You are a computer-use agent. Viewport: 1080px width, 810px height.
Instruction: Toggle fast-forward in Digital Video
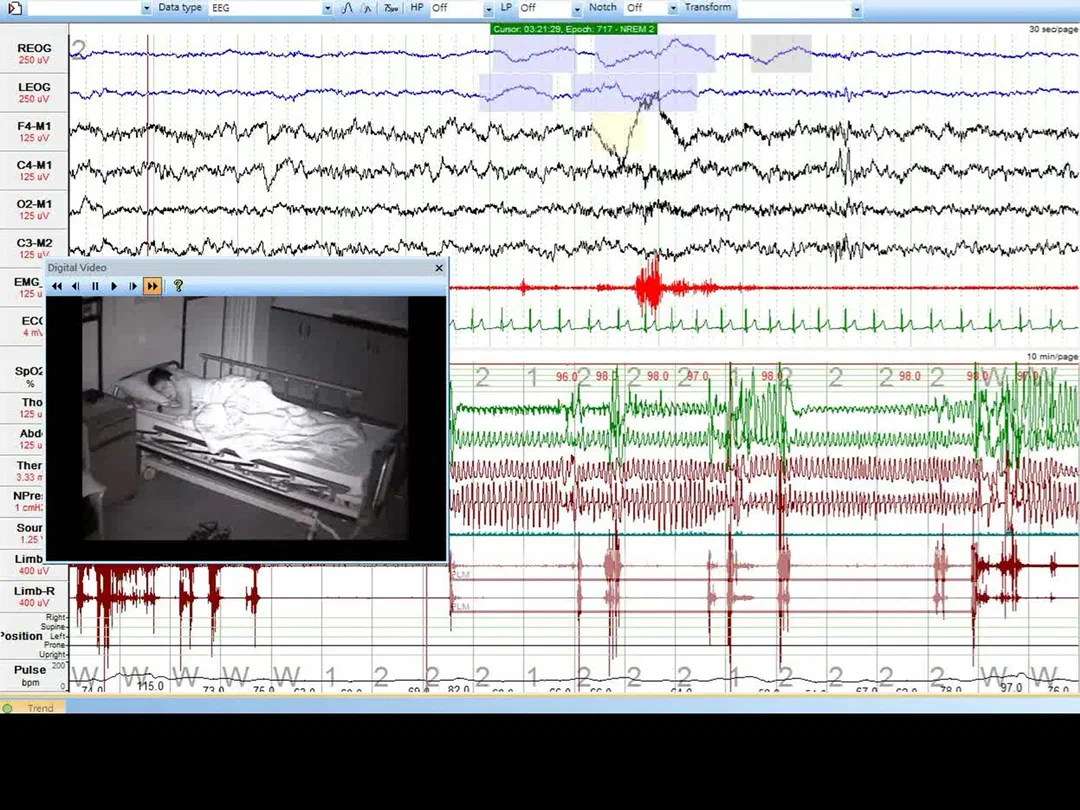coord(152,286)
